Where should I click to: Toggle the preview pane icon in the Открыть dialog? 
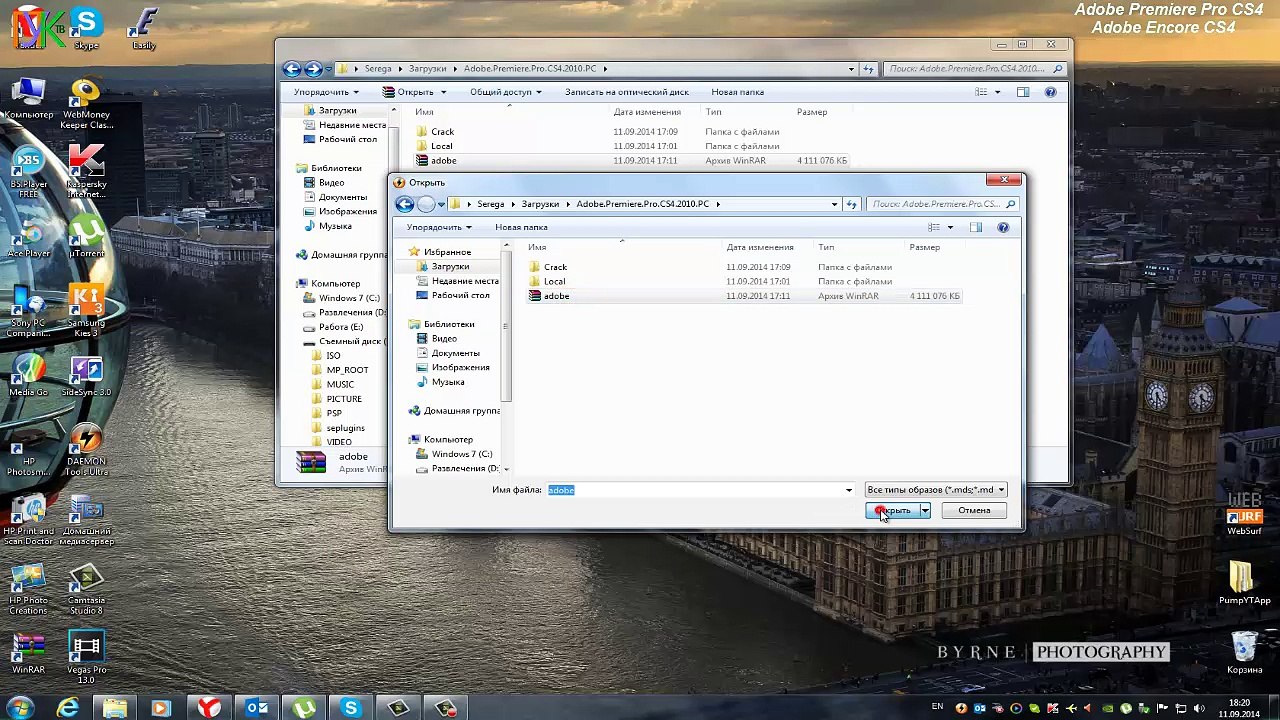pos(976,227)
